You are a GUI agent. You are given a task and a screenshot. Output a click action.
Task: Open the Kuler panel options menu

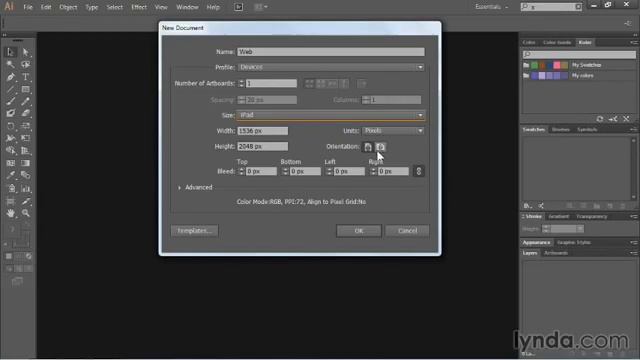pos(633,42)
